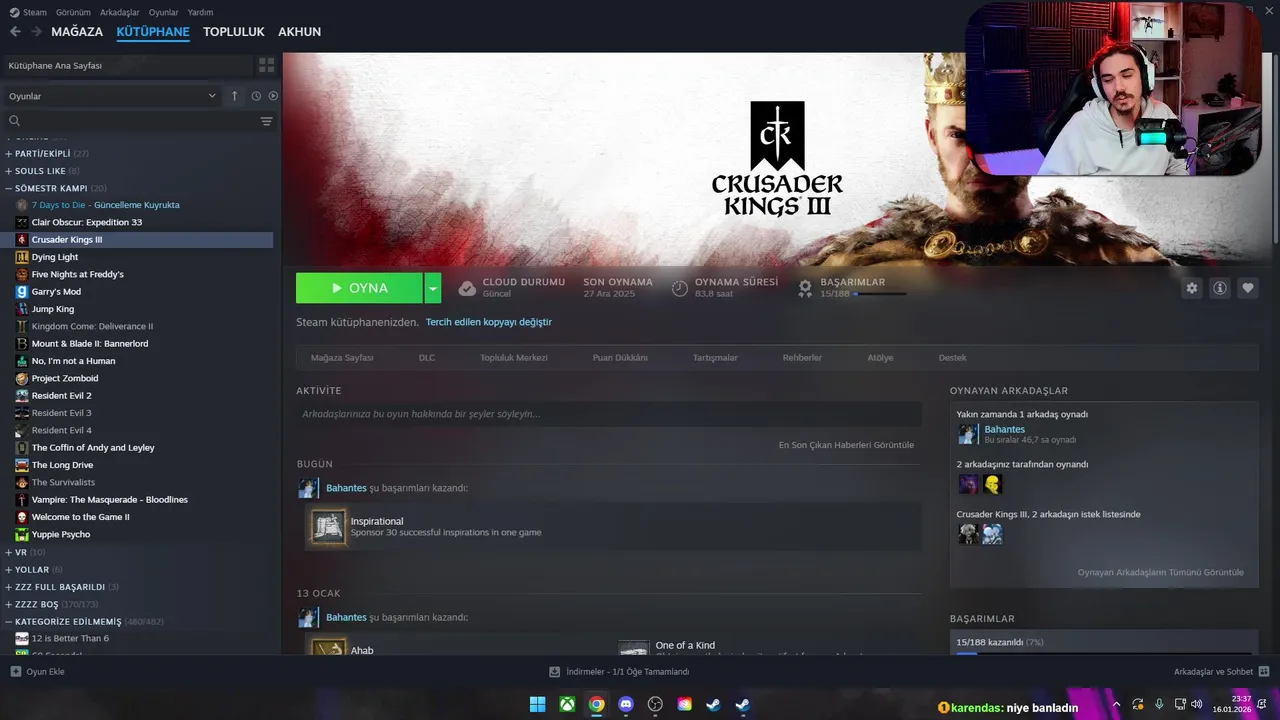Image resolution: width=1280 pixels, height=720 pixels.
Task: Open Discord from taskbar
Action: click(x=626, y=704)
